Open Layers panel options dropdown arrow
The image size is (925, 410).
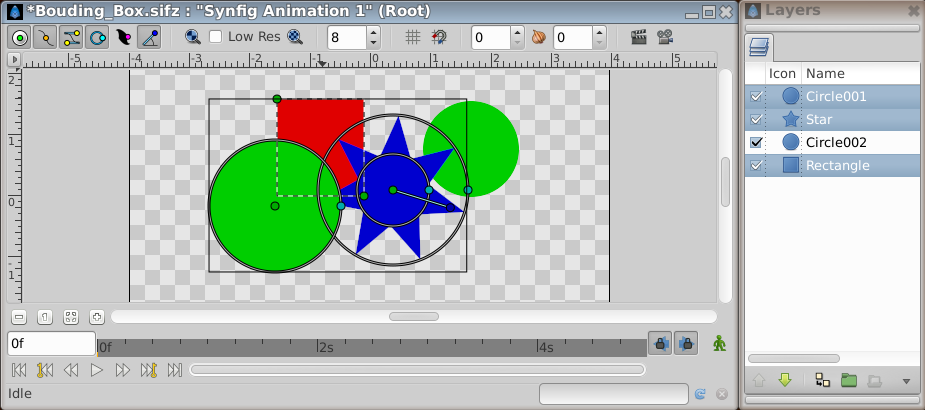click(907, 382)
